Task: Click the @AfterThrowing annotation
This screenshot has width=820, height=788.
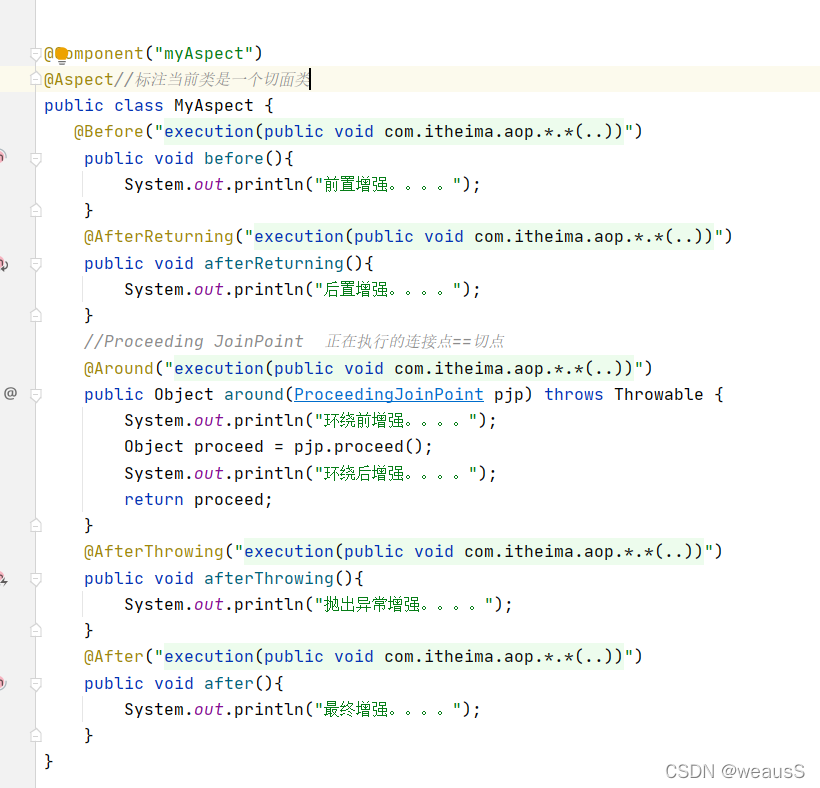Action: [154, 552]
